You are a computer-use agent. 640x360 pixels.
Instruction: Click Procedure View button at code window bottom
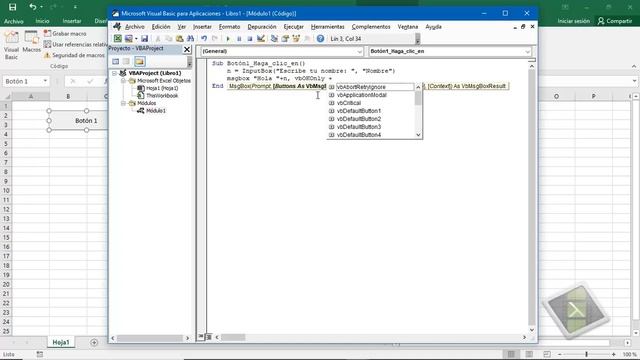pyautogui.click(x=201, y=337)
